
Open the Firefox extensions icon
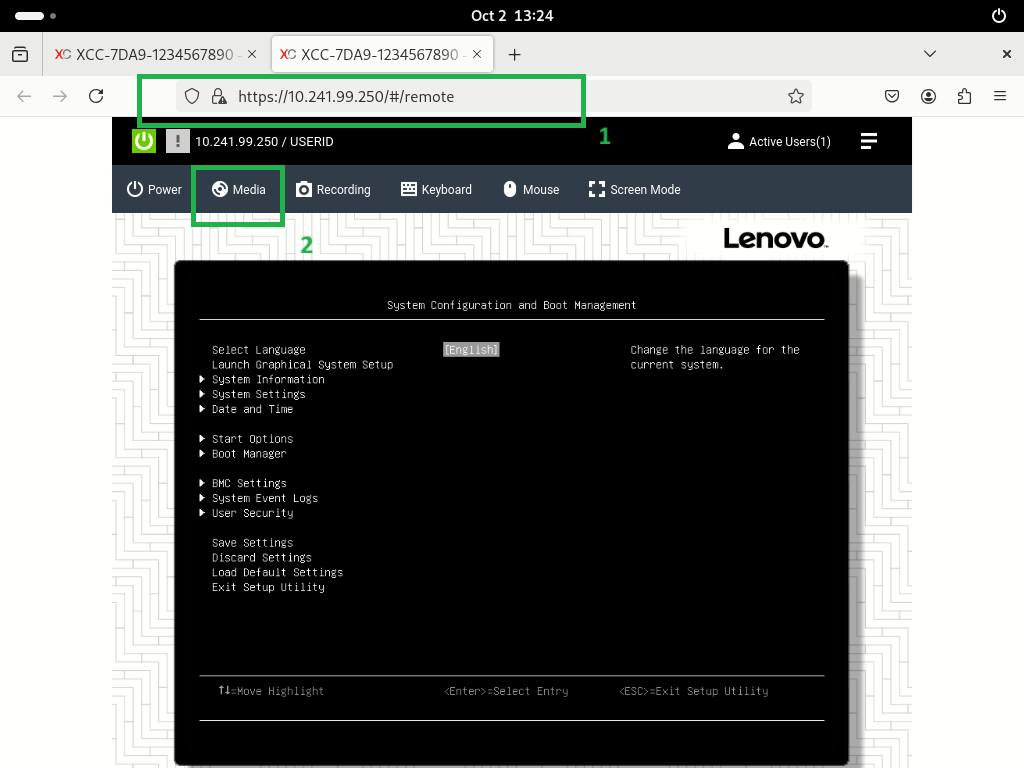964,96
